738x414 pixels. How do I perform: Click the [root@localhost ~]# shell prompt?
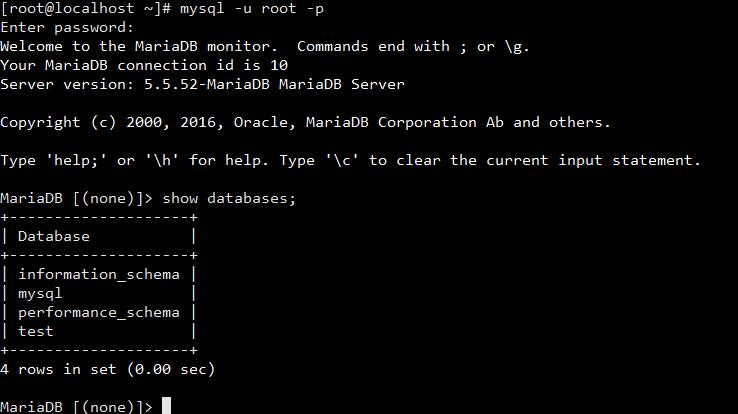point(86,8)
